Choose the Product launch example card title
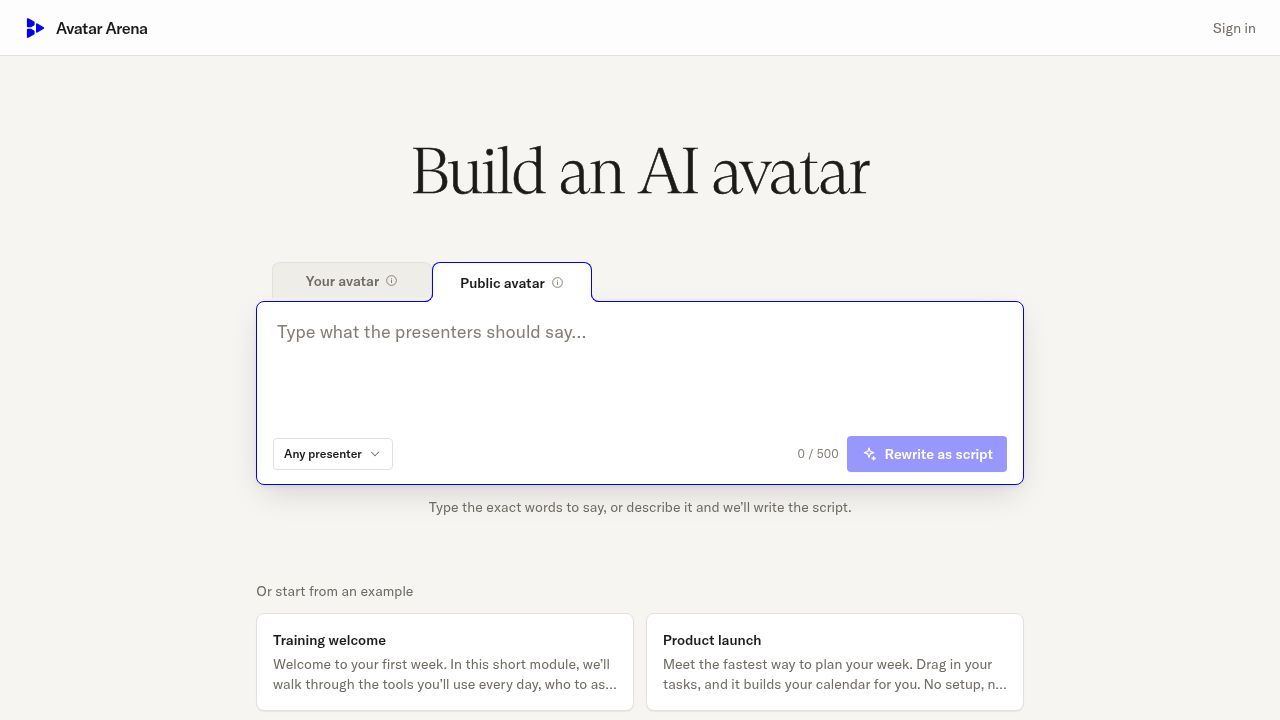 [712, 640]
